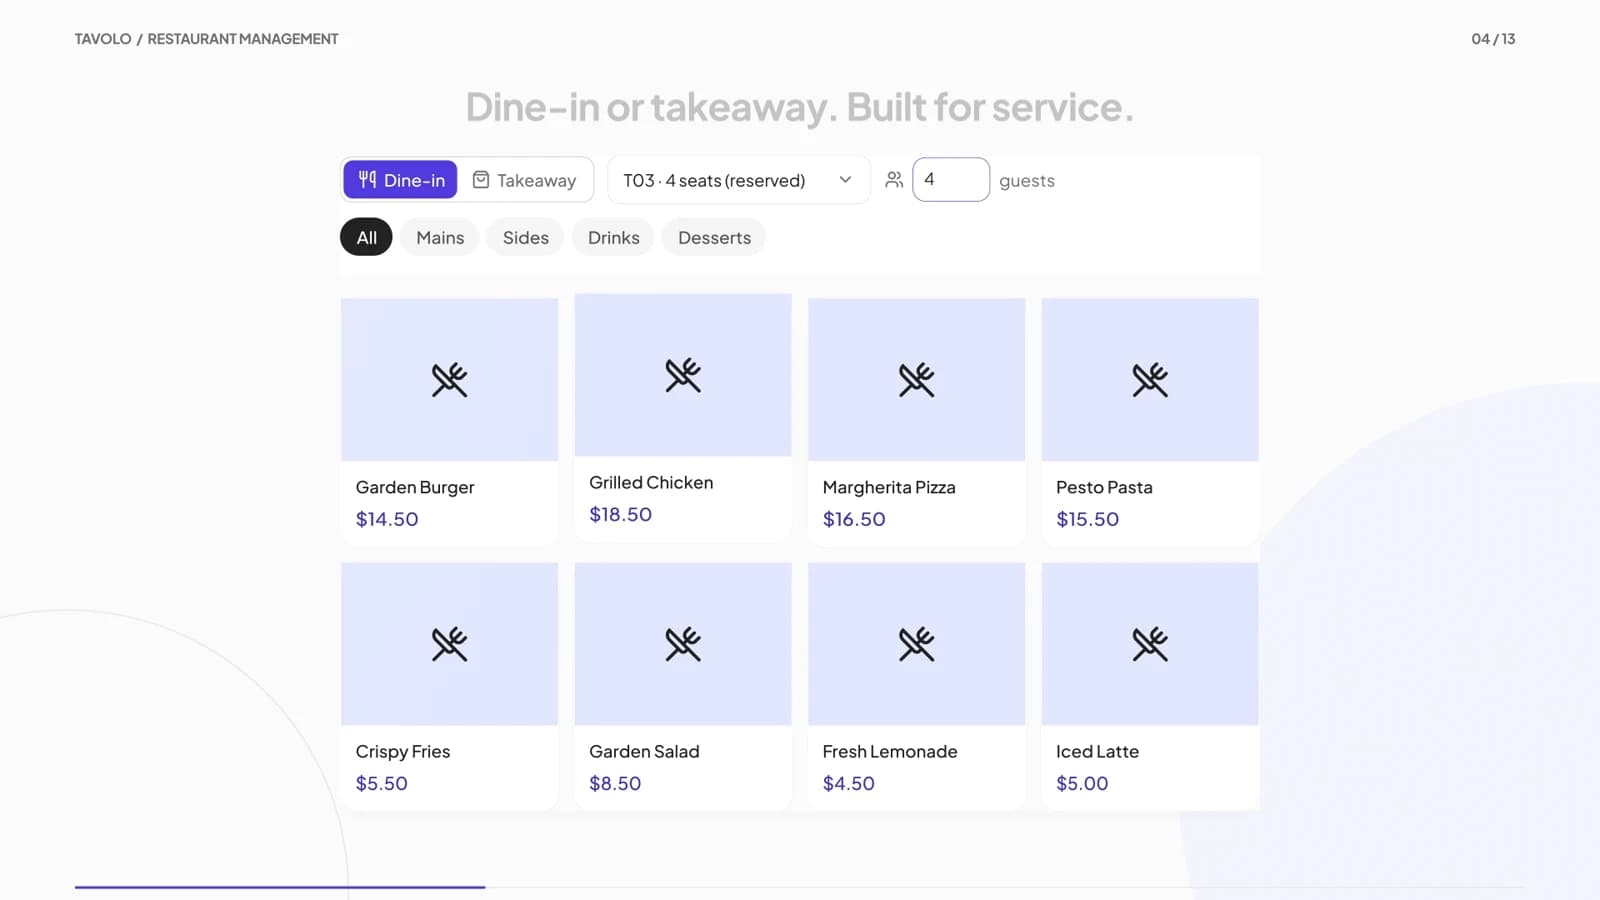Click the Margherita Pizza utensils icon

pos(916,380)
